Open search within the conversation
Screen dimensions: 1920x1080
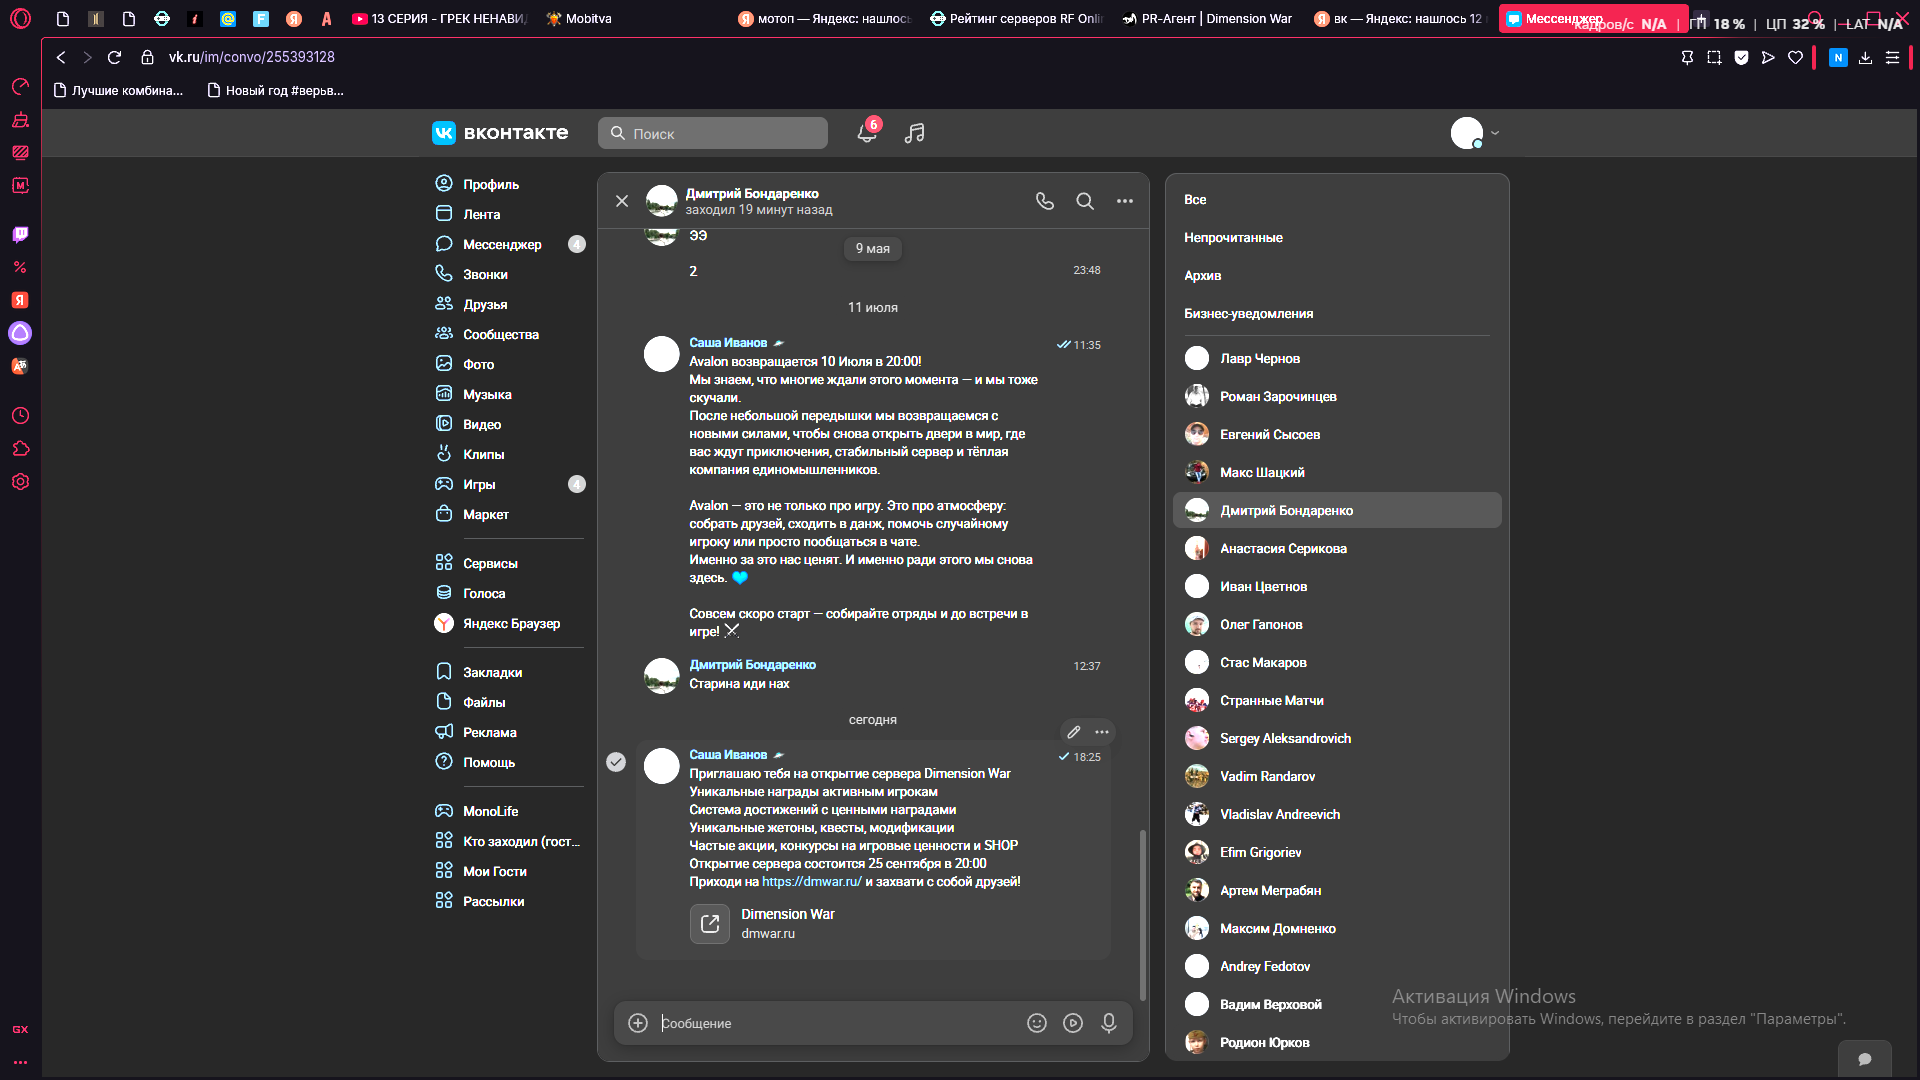[1085, 201]
